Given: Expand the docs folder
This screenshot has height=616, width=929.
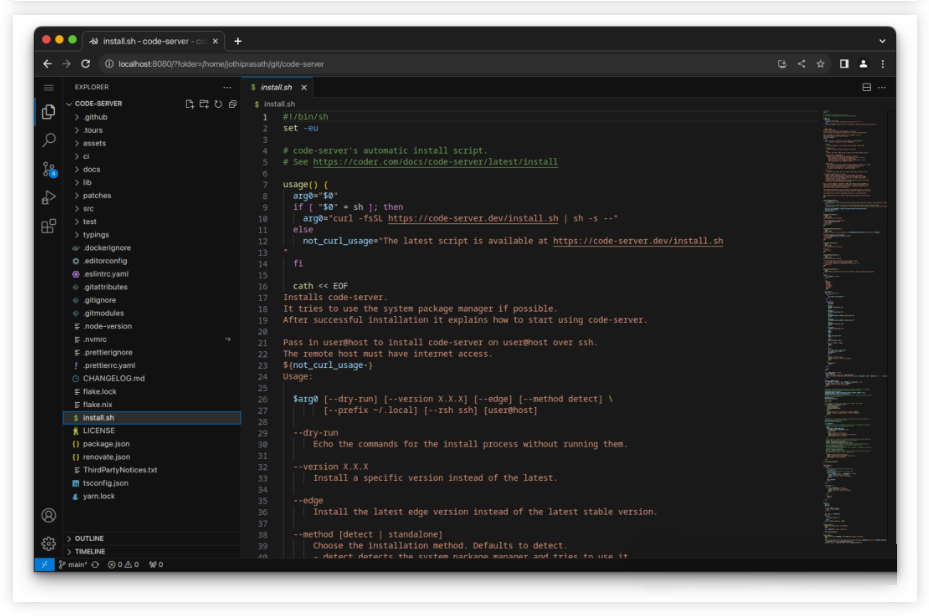Looking at the screenshot, I should point(91,169).
